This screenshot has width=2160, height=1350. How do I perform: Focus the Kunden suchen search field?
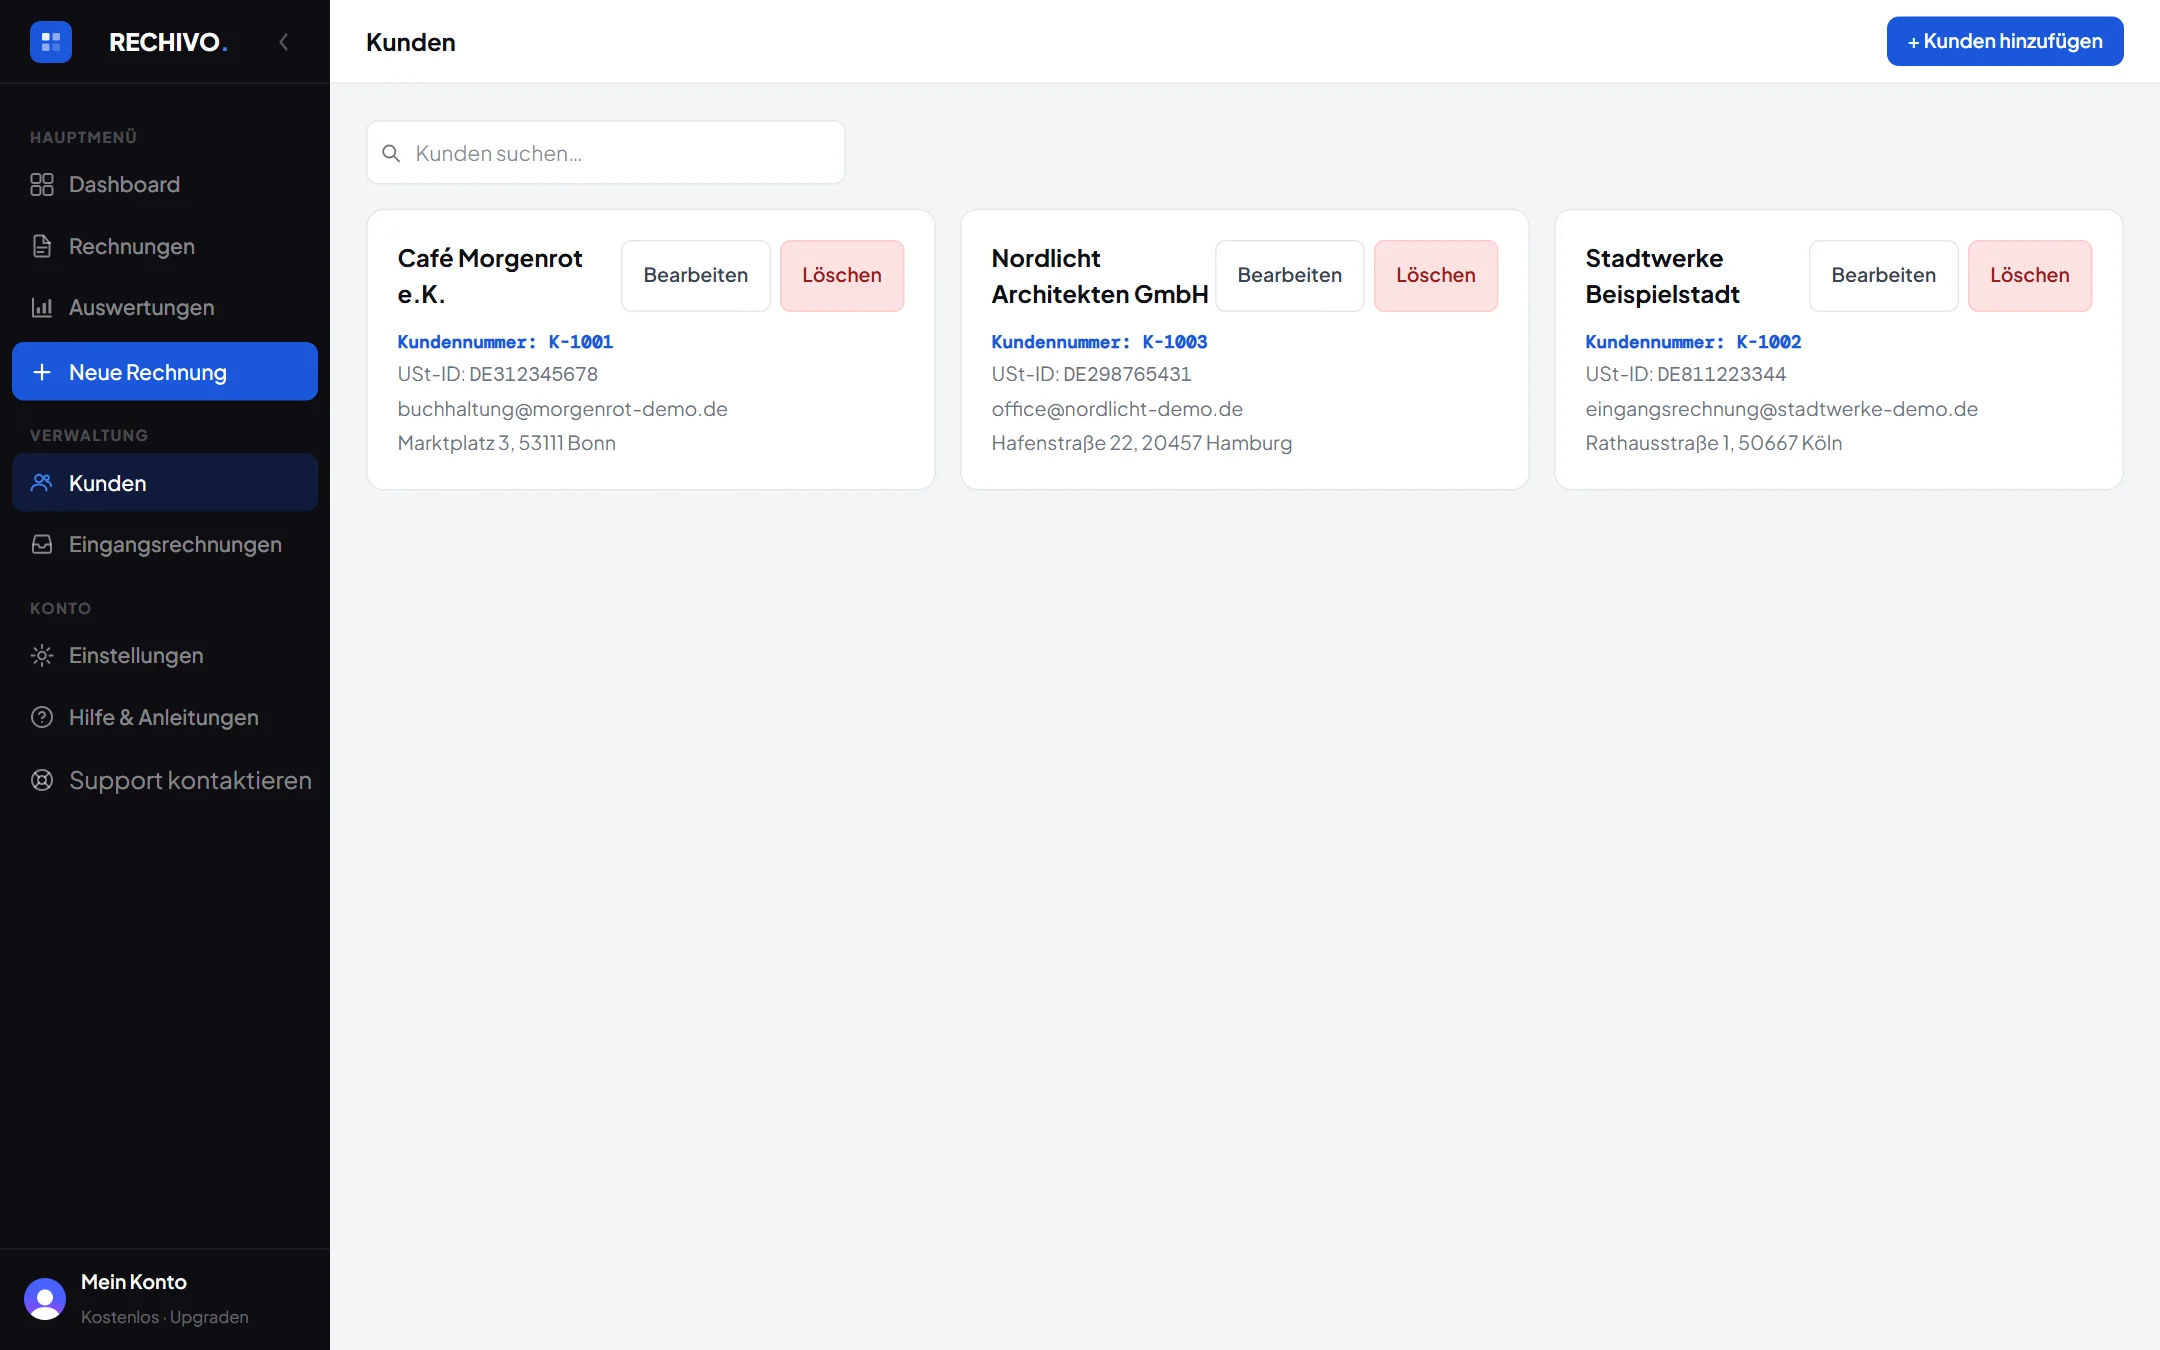coord(606,153)
